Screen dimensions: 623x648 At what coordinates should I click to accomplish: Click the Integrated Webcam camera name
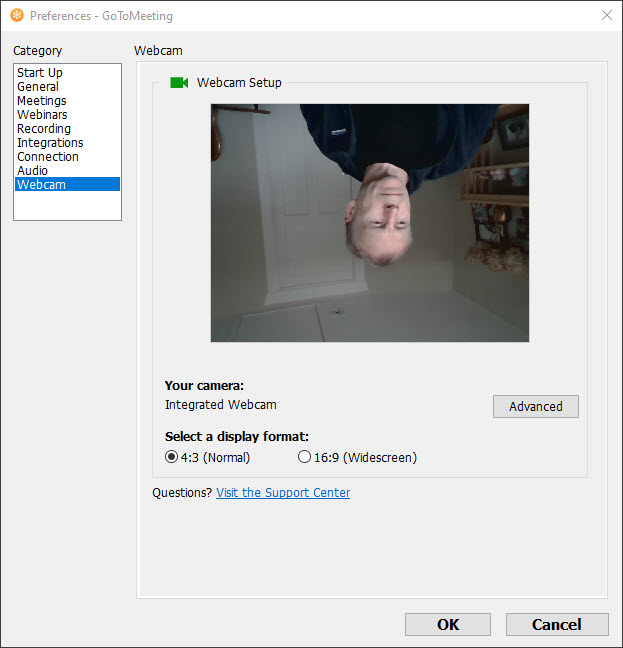(220, 405)
